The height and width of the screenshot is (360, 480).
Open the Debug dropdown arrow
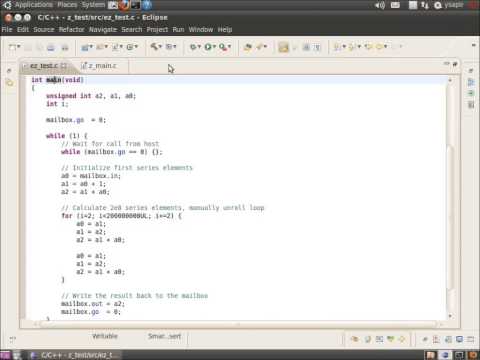click(x=199, y=47)
